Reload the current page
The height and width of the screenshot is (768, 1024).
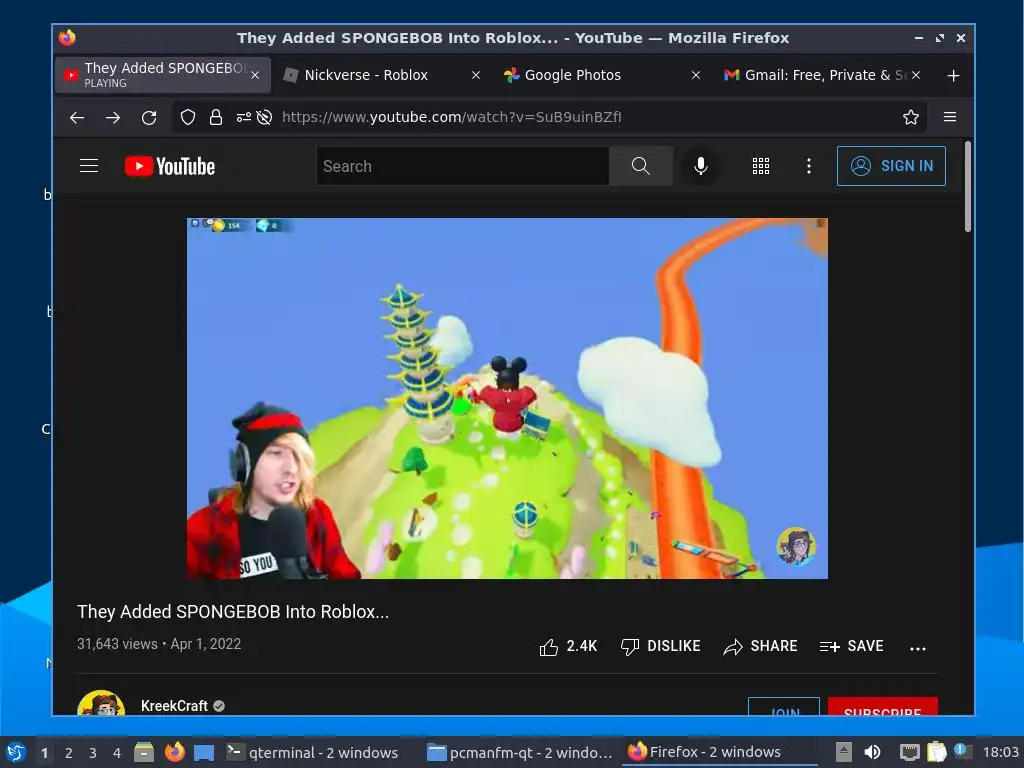[x=149, y=118]
